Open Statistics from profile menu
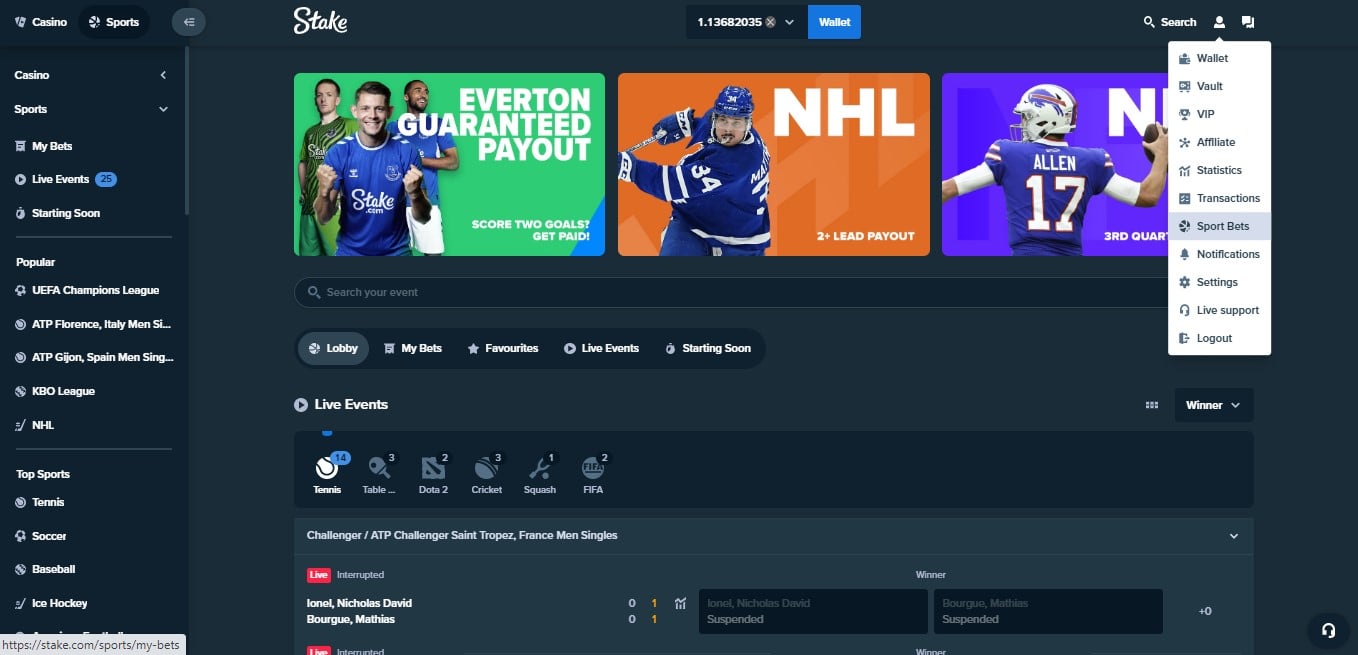Viewport: 1358px width, 655px height. (1219, 170)
